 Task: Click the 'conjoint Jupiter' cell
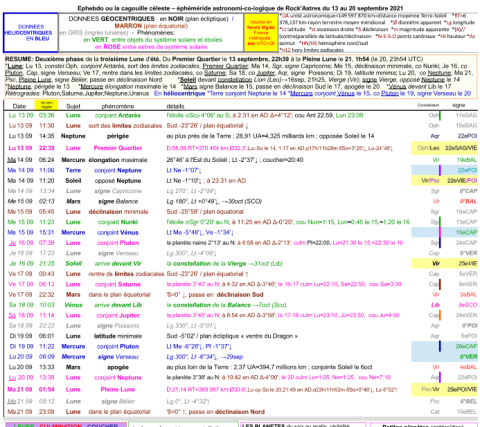118,315
